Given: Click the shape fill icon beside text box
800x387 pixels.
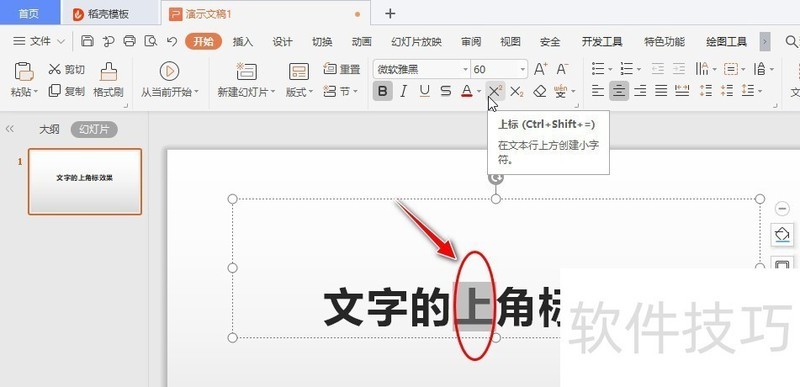Looking at the screenshot, I should point(782,235).
